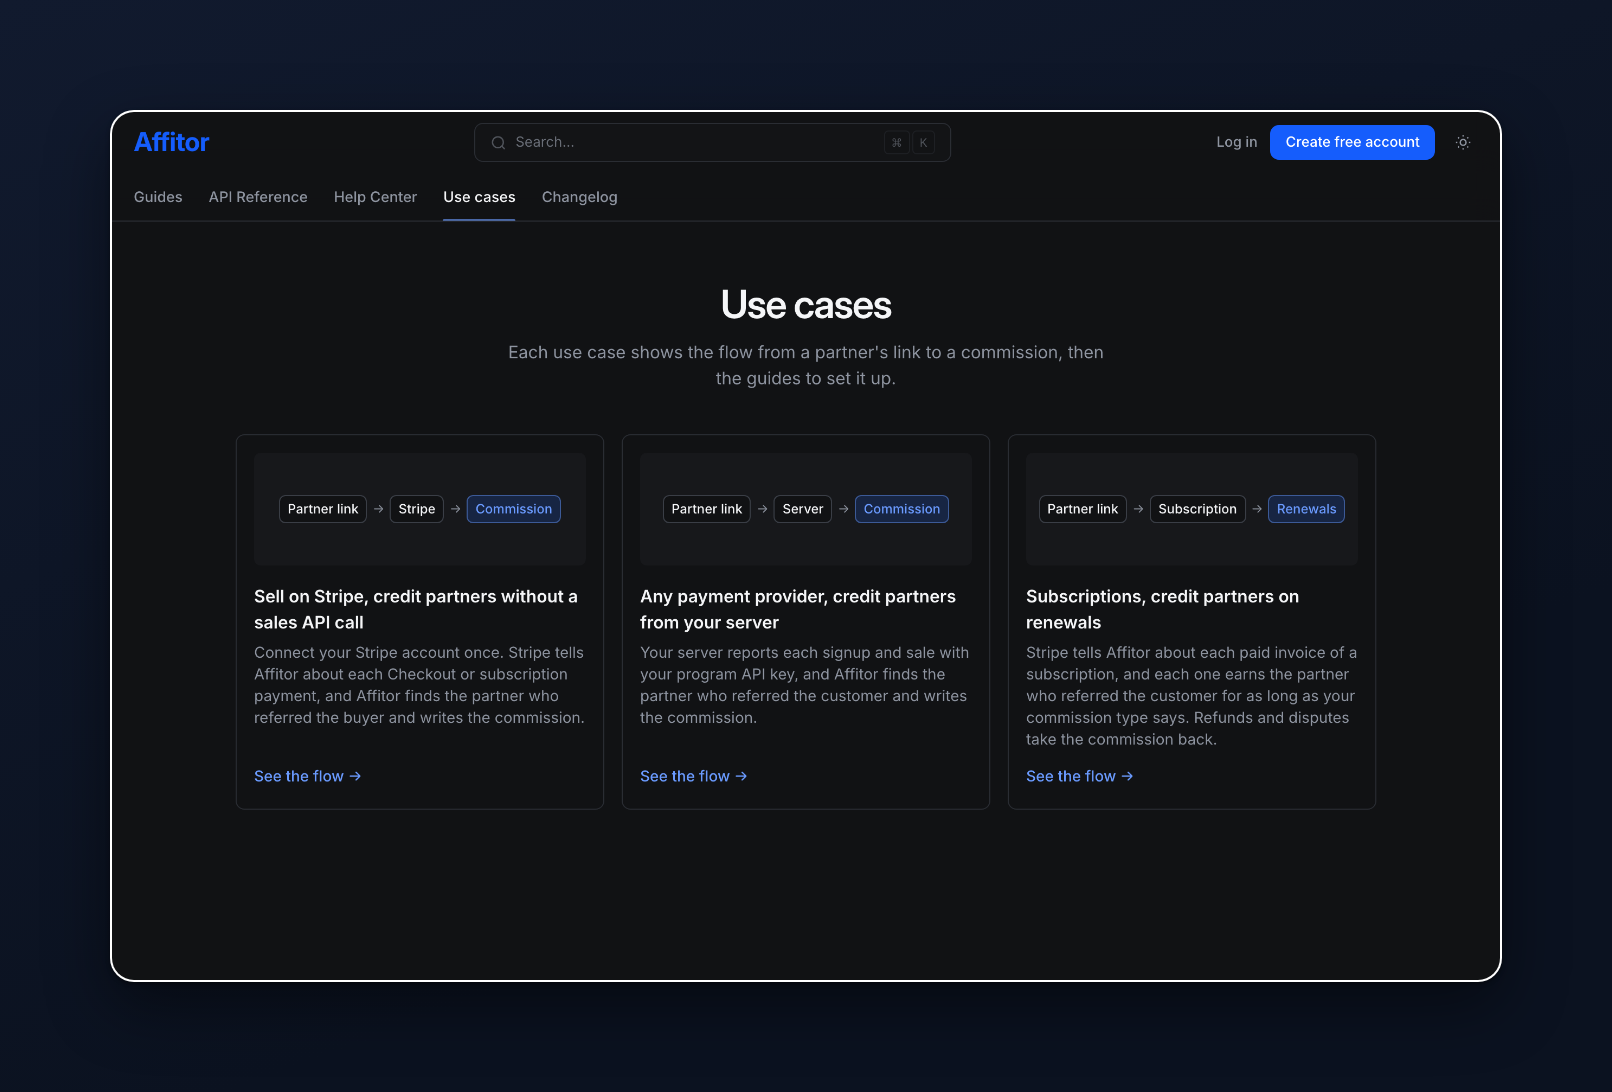Image resolution: width=1612 pixels, height=1092 pixels.
Task: Open the API Reference tab
Action: click(x=258, y=197)
